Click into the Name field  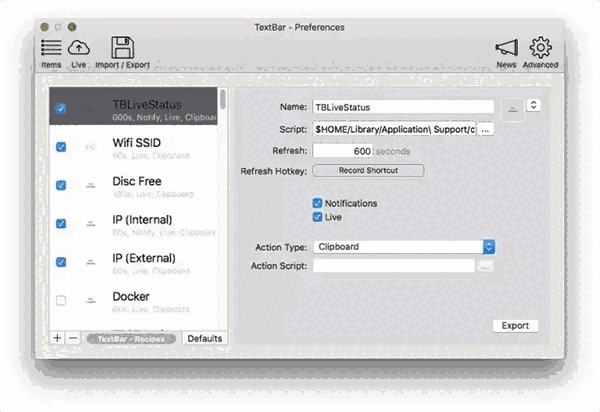(x=403, y=107)
